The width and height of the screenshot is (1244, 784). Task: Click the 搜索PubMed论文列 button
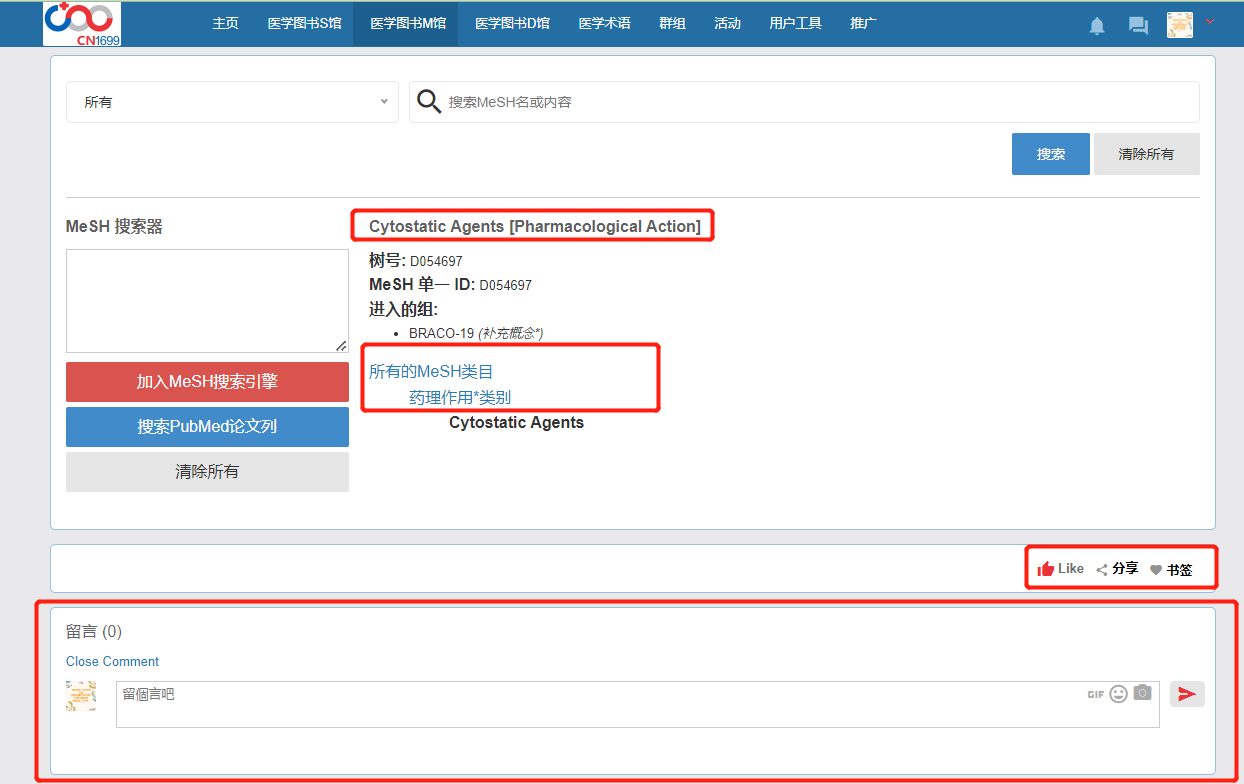(207, 426)
